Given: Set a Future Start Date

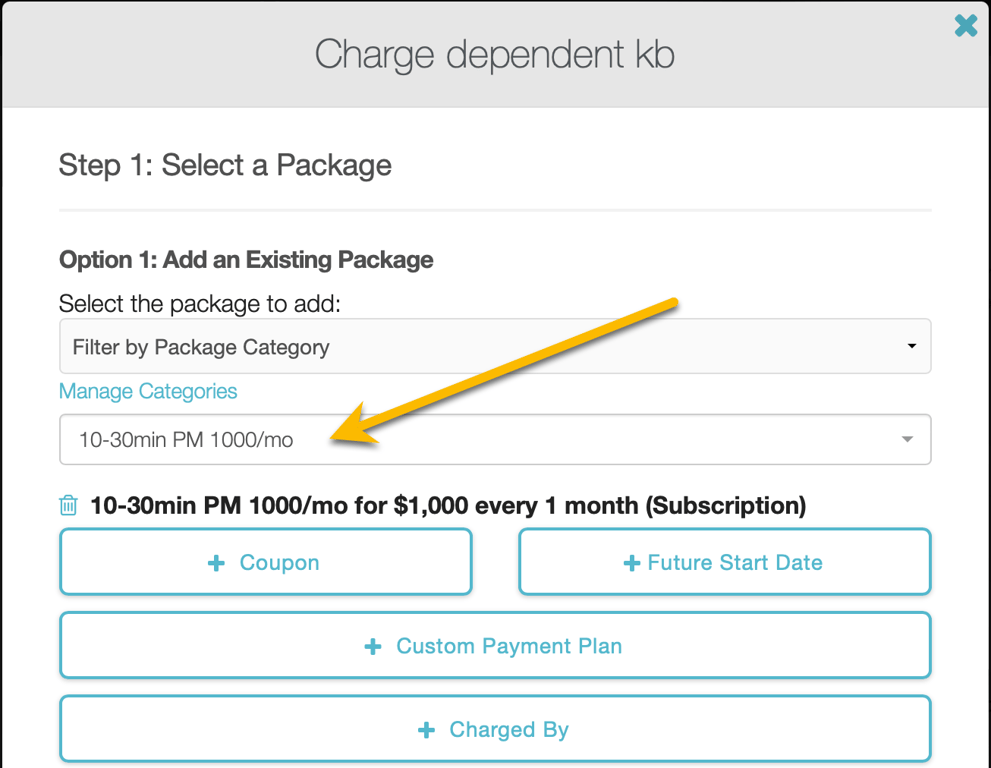Looking at the screenshot, I should tap(724, 562).
